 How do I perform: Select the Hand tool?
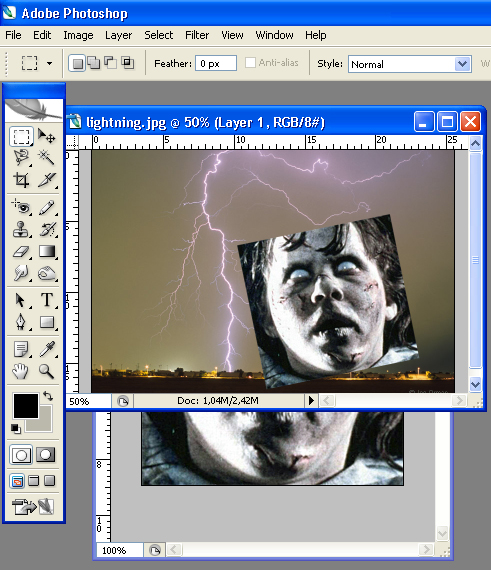(x=21, y=371)
